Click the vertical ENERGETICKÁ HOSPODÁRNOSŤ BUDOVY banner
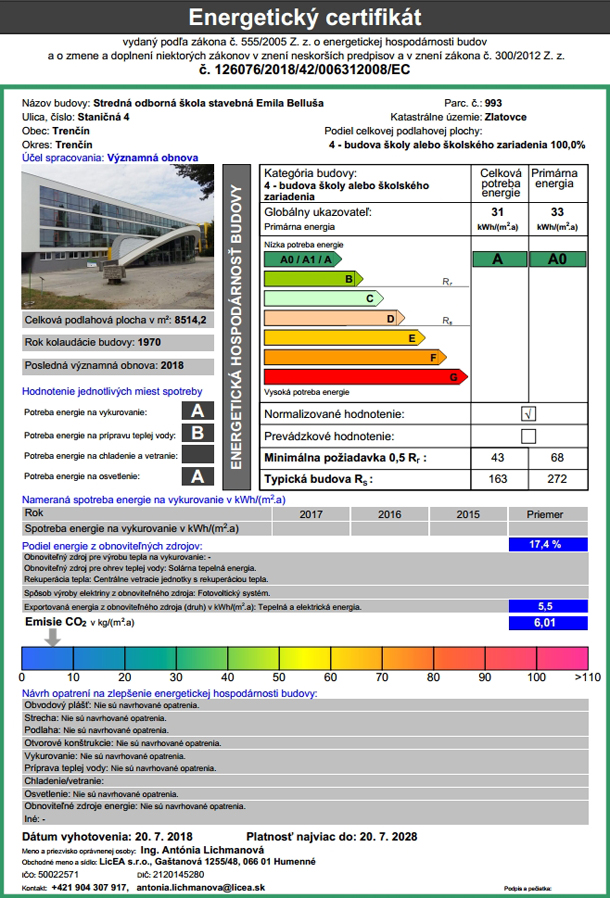 point(236,327)
